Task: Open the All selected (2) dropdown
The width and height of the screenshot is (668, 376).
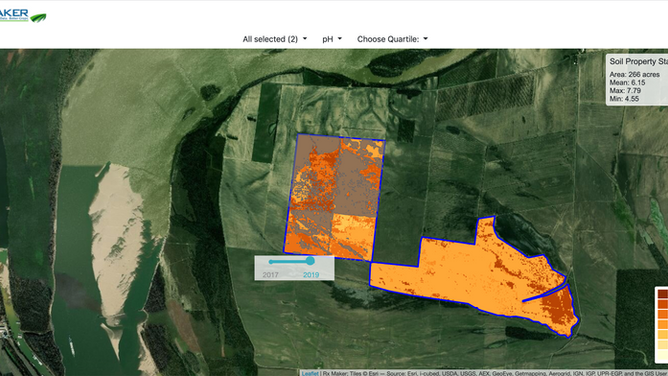Action: tap(274, 39)
